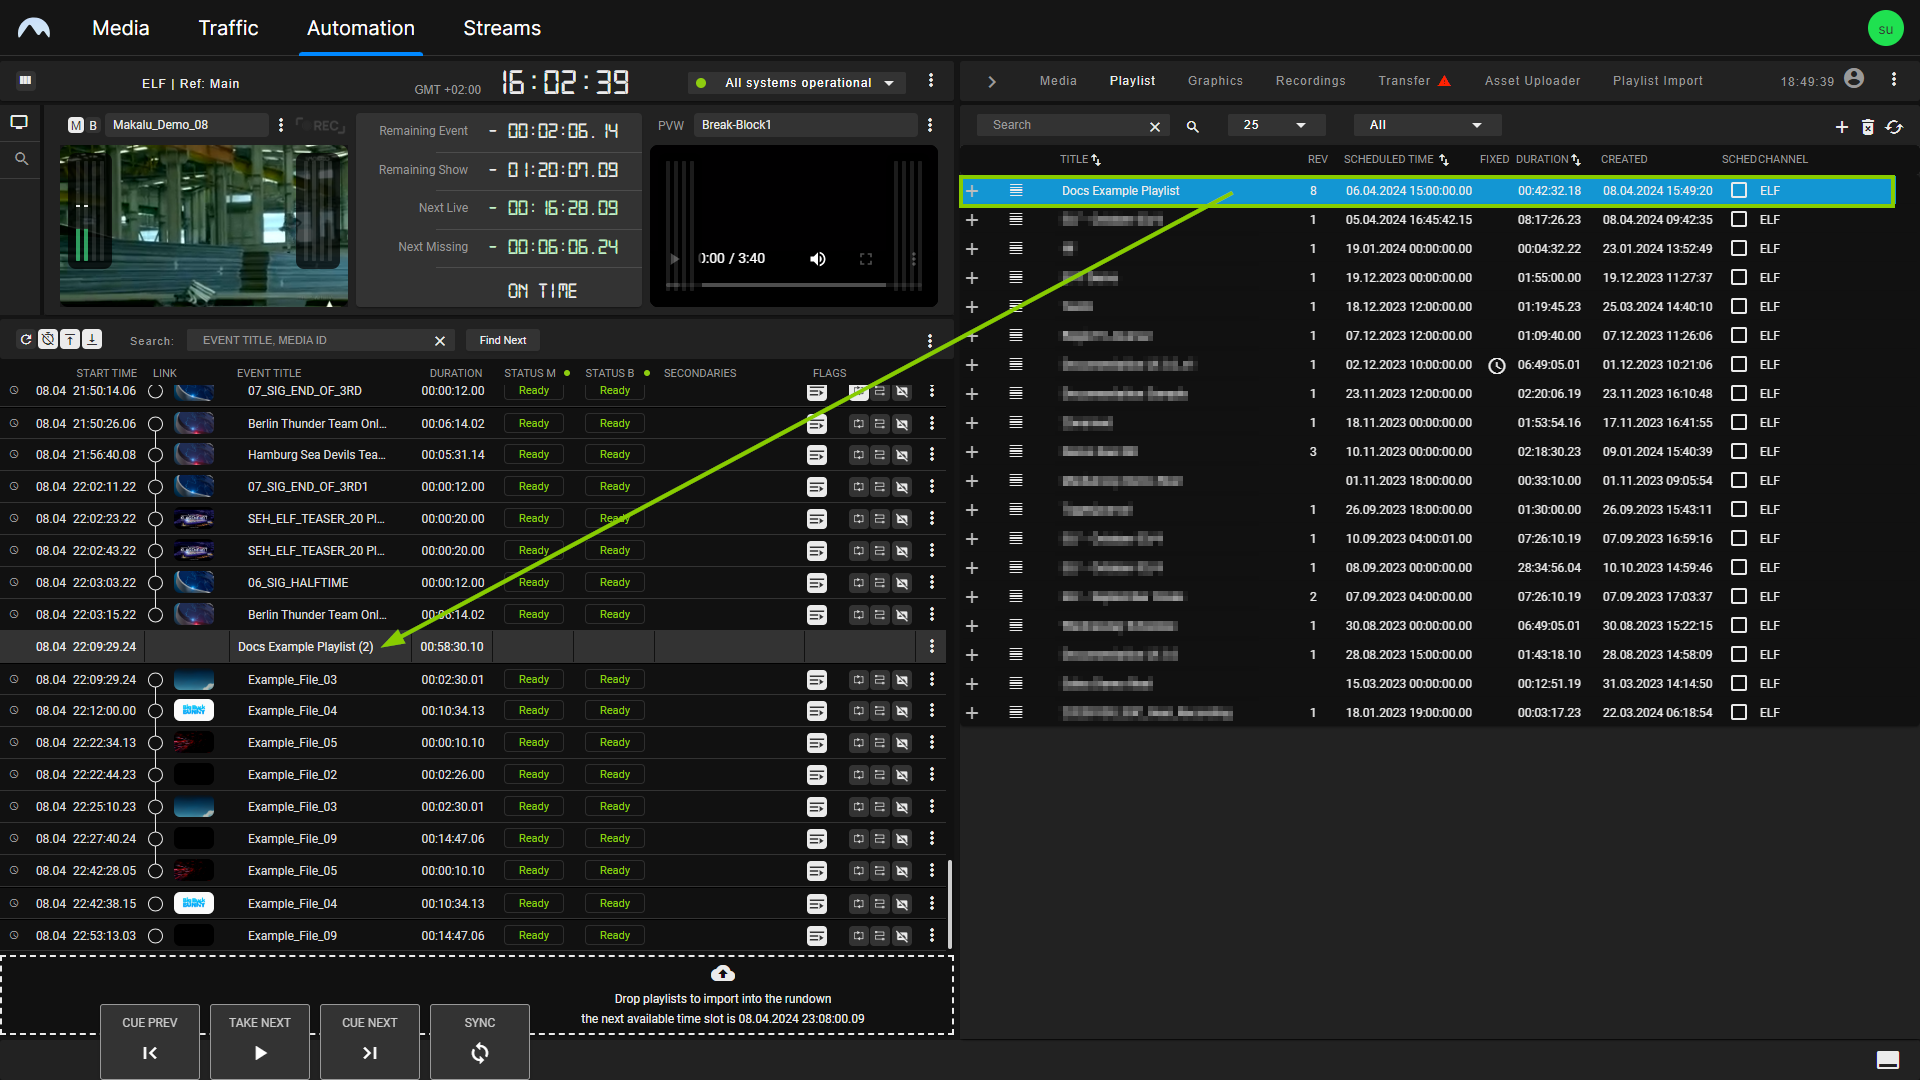Check the ELF channel checkbox on the first playlist

[x=1739, y=190]
